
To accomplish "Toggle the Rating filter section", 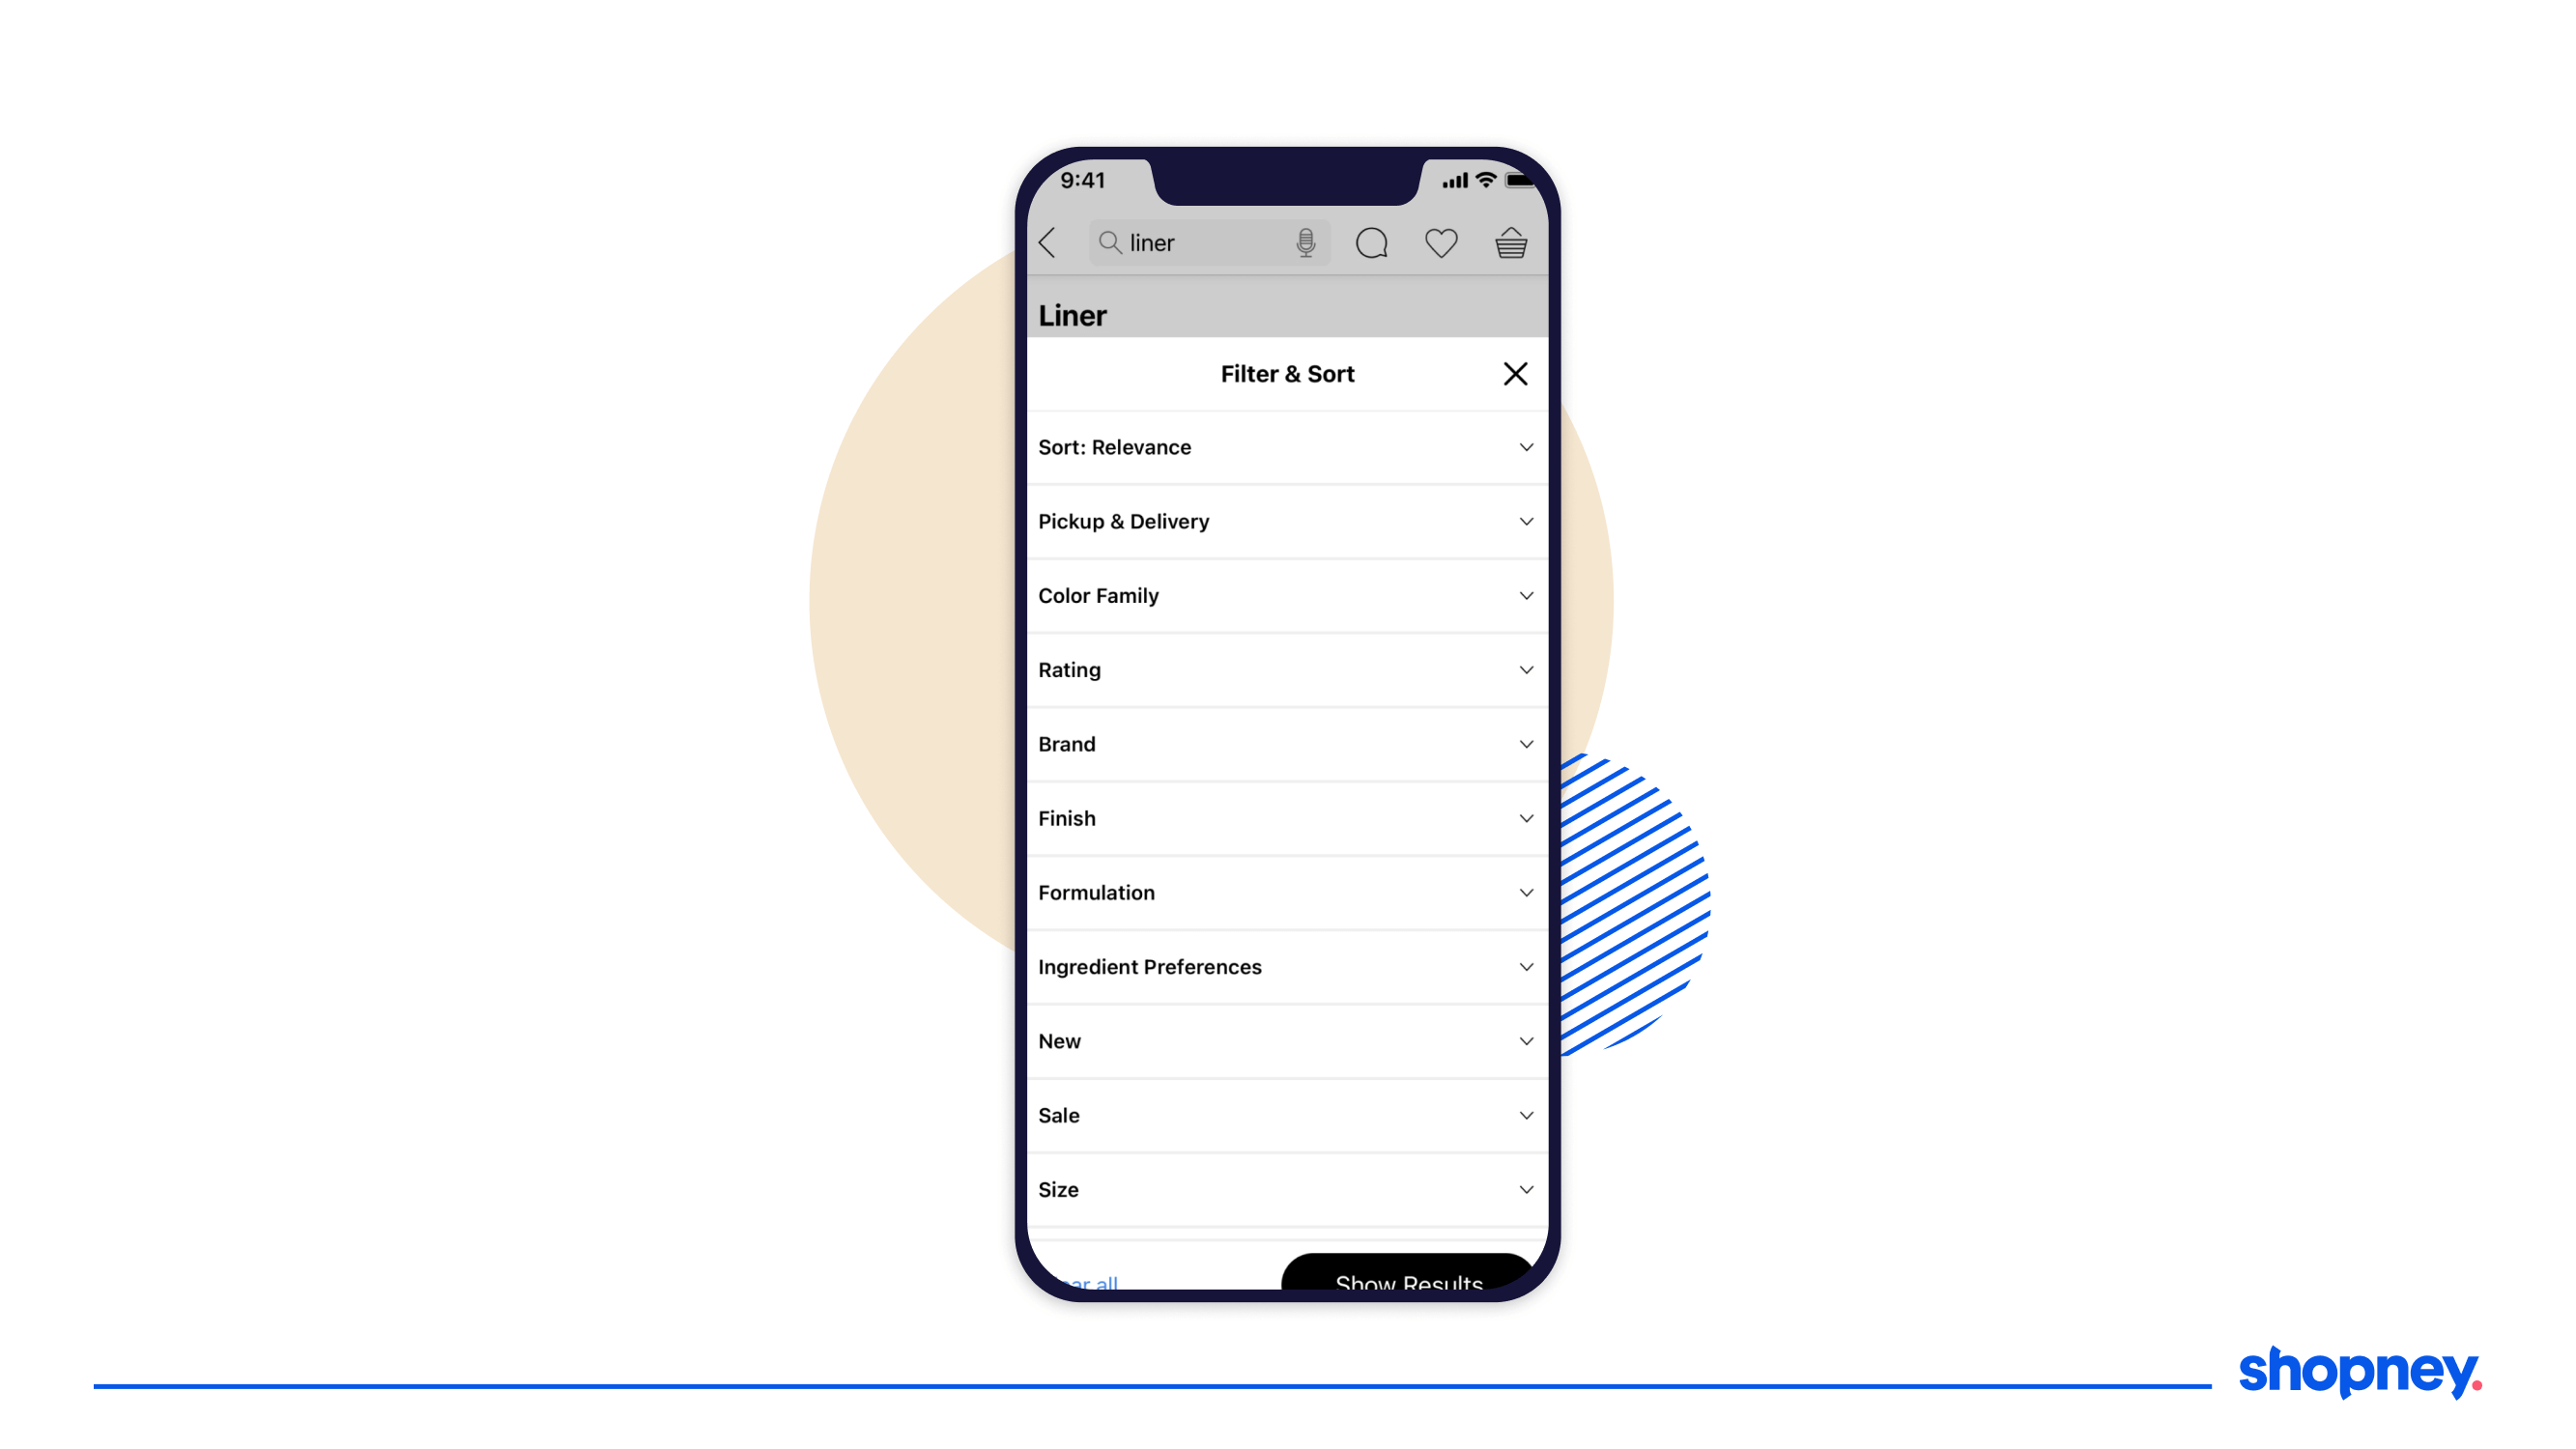I will [x=1286, y=668].
